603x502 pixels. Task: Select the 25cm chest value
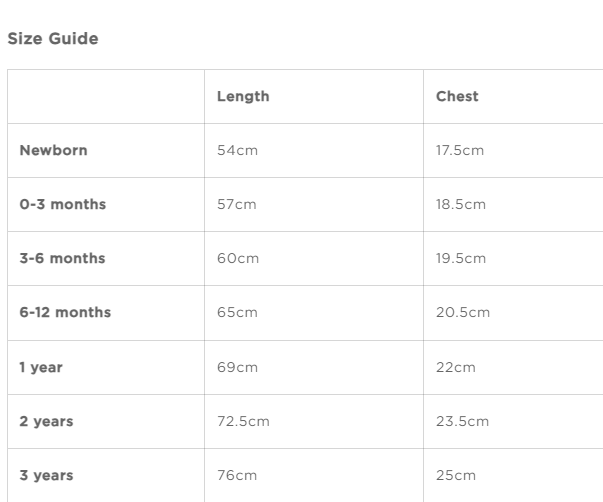pyautogui.click(x=456, y=475)
